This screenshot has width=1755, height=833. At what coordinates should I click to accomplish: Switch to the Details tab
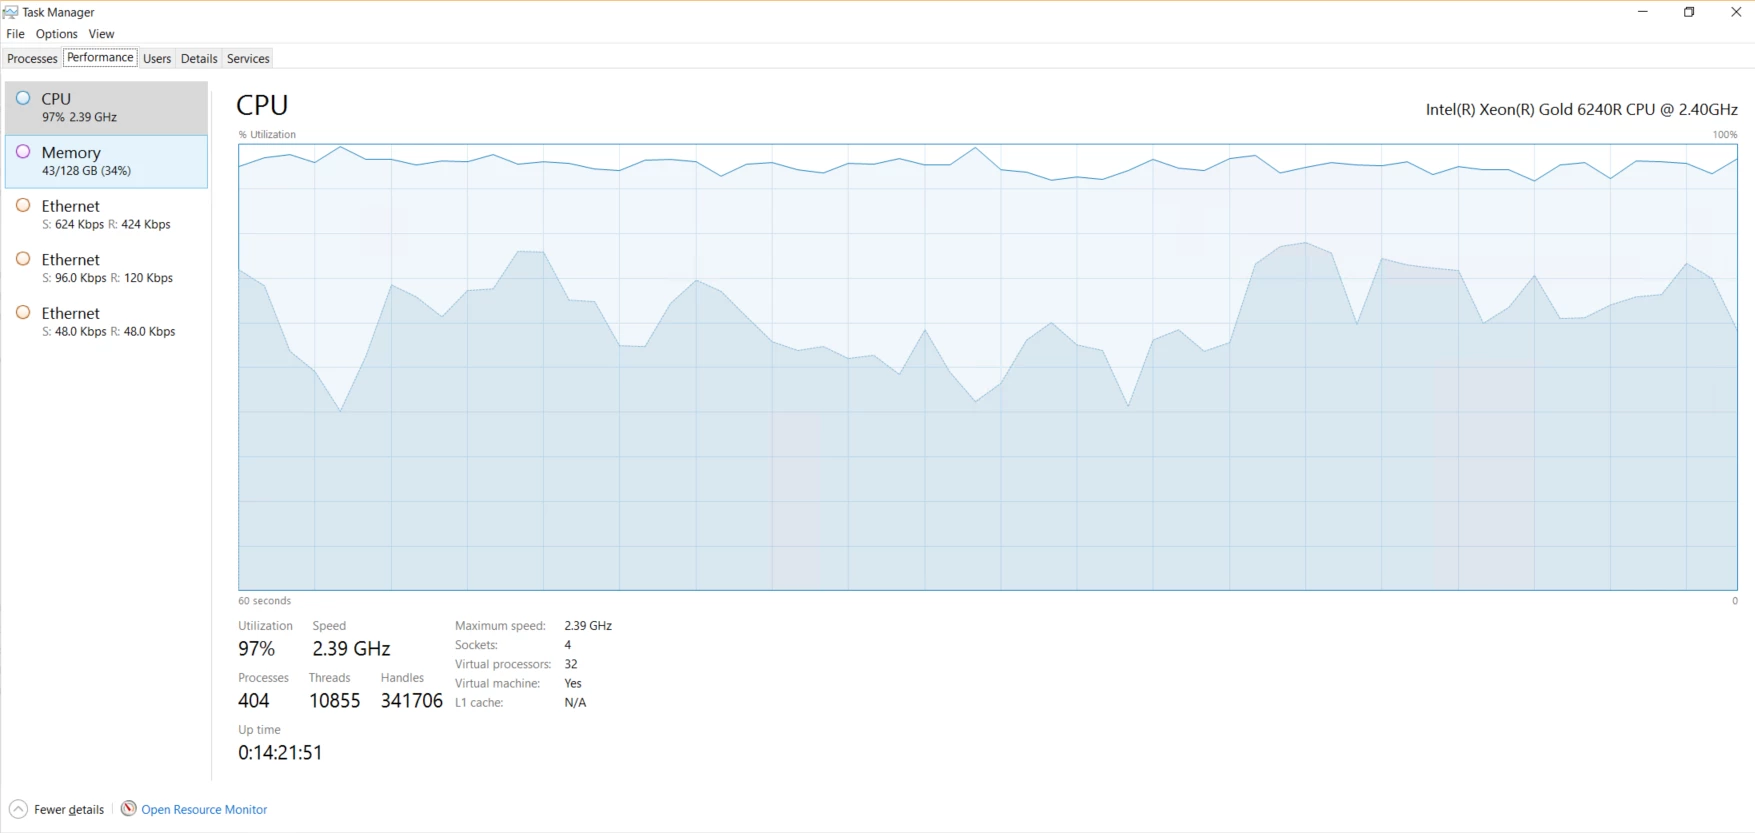(199, 59)
